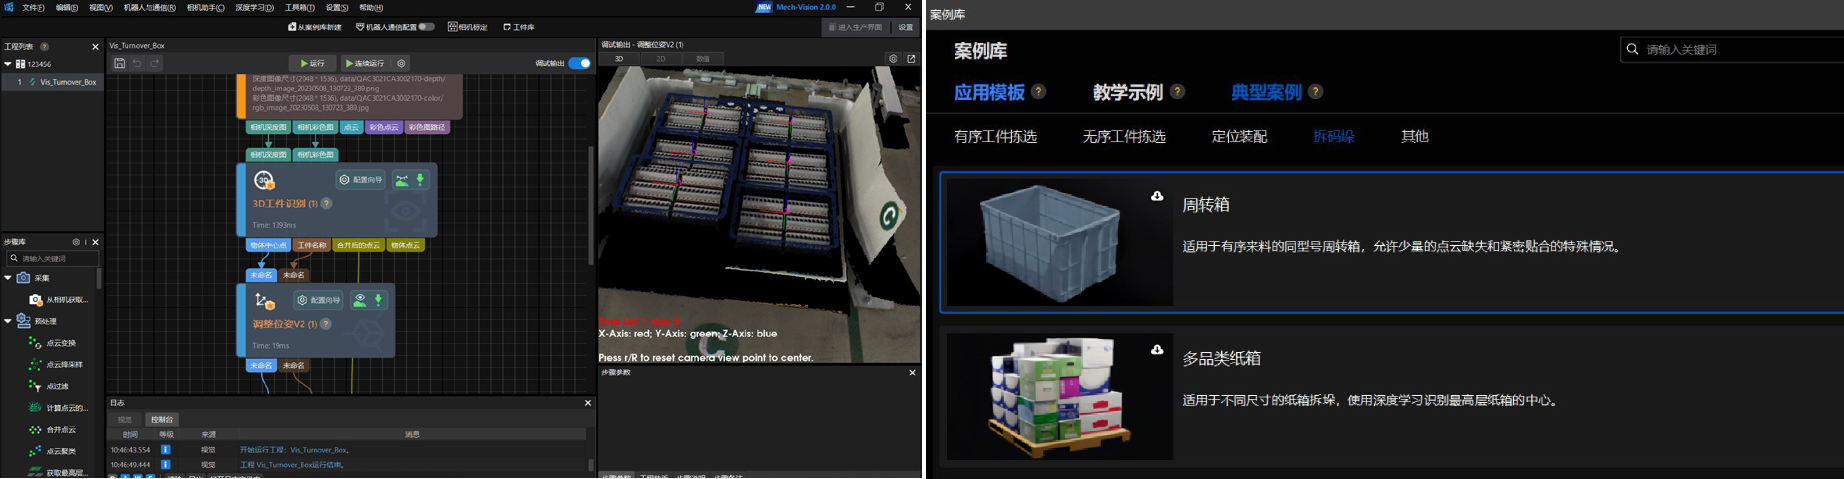
Task: Pop out debug output window icon
Action: 911,59
